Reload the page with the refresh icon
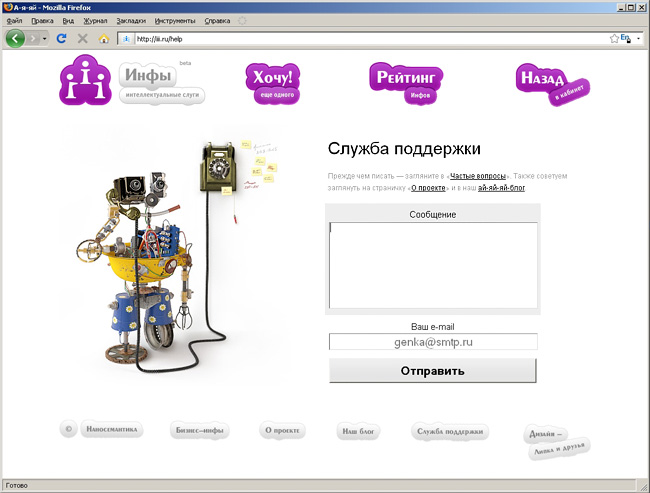The width and height of the screenshot is (650, 493). 61,38
